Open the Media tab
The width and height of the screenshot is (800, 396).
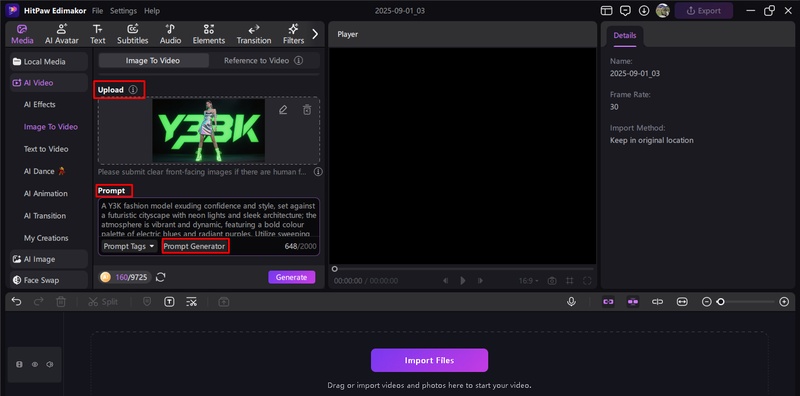tap(22, 34)
